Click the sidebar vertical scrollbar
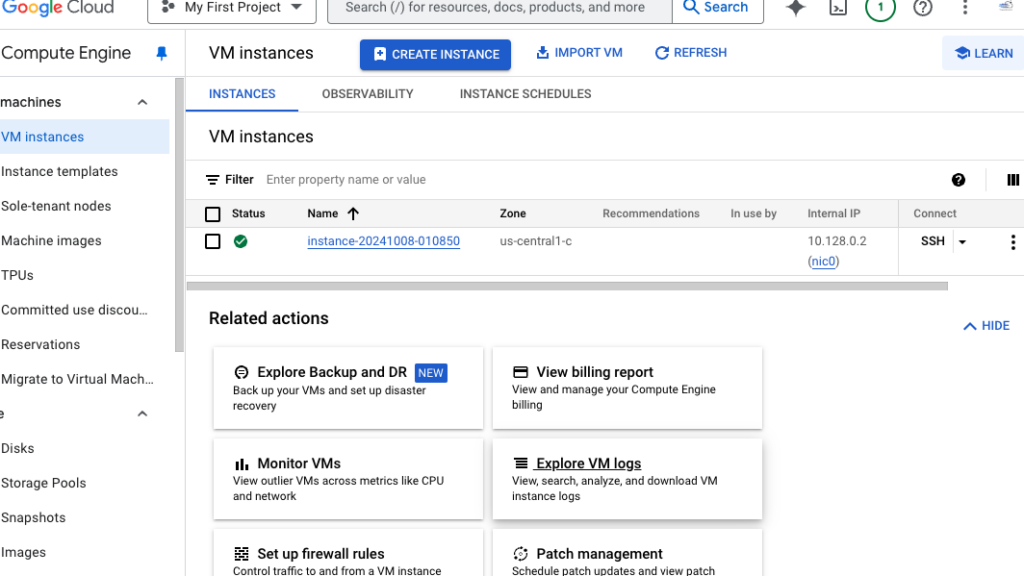 pyautogui.click(x=180, y=216)
